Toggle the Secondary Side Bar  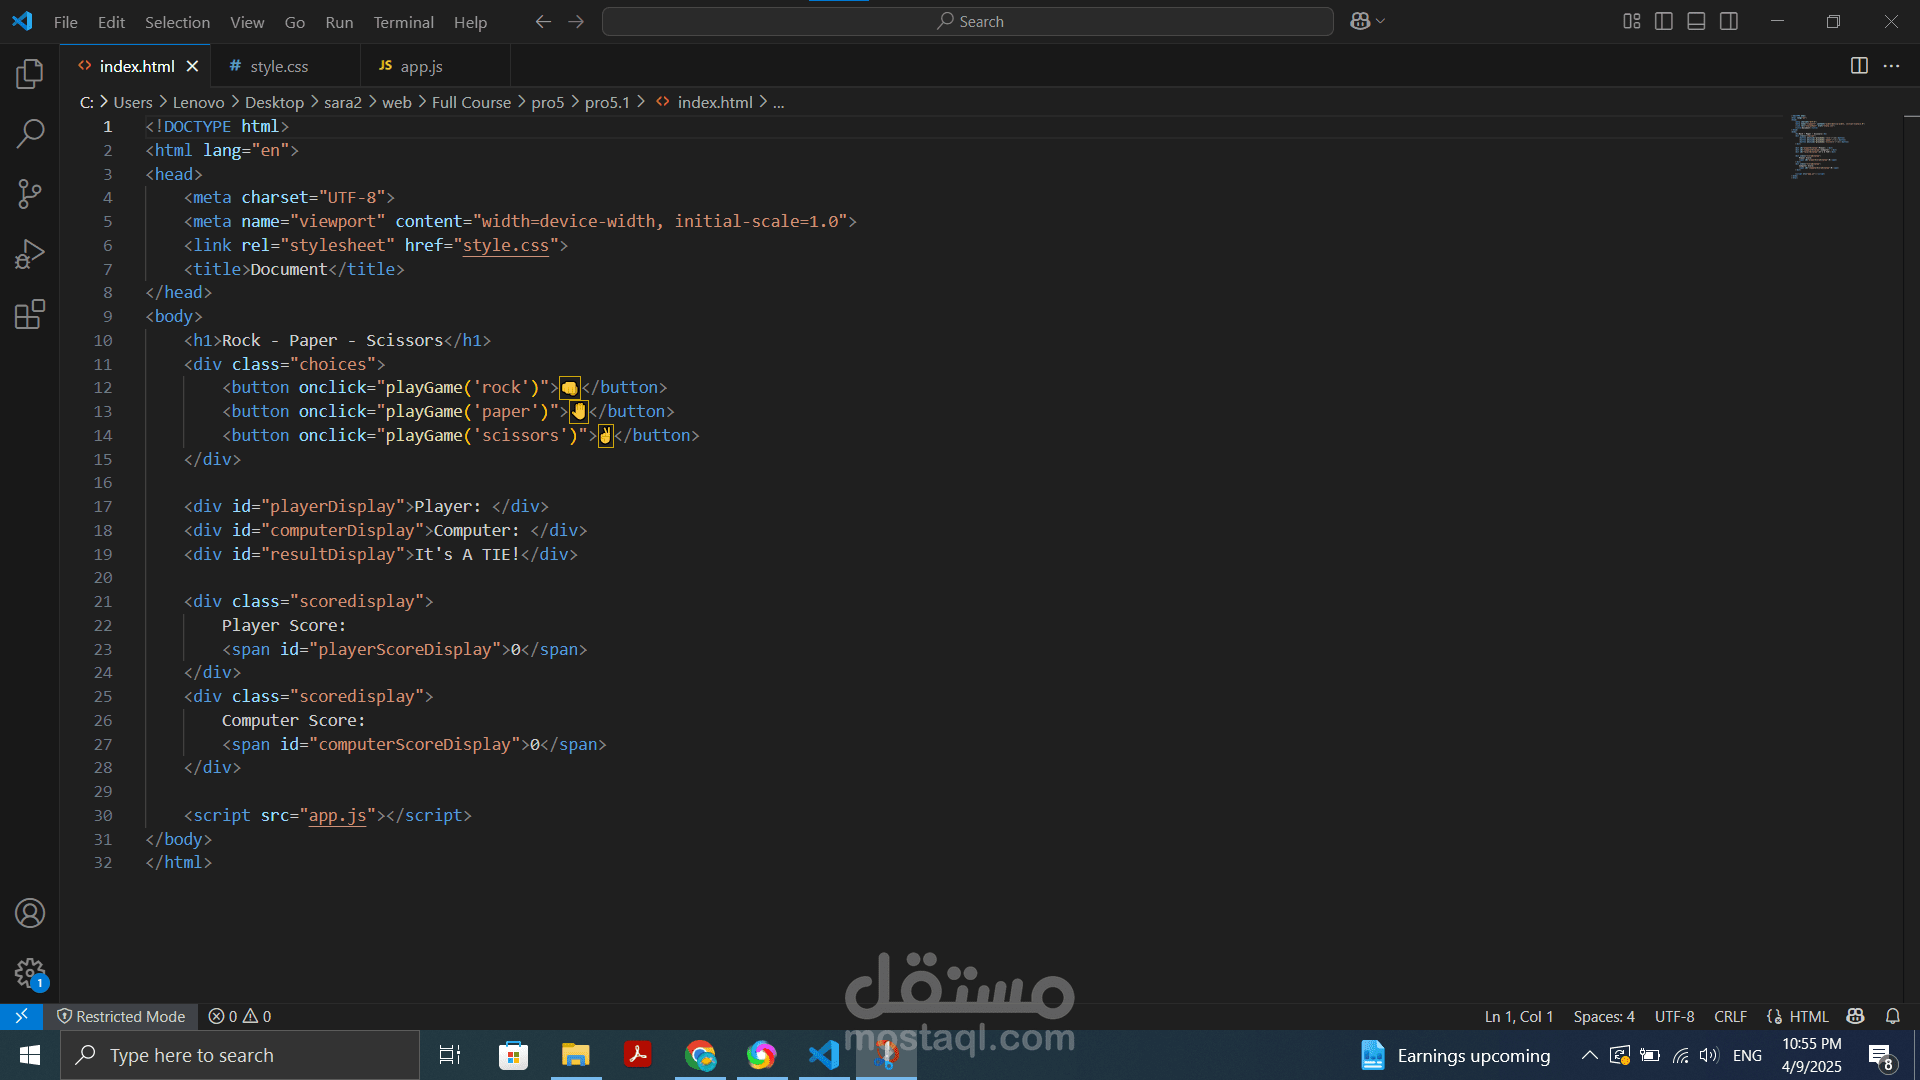[1729, 21]
